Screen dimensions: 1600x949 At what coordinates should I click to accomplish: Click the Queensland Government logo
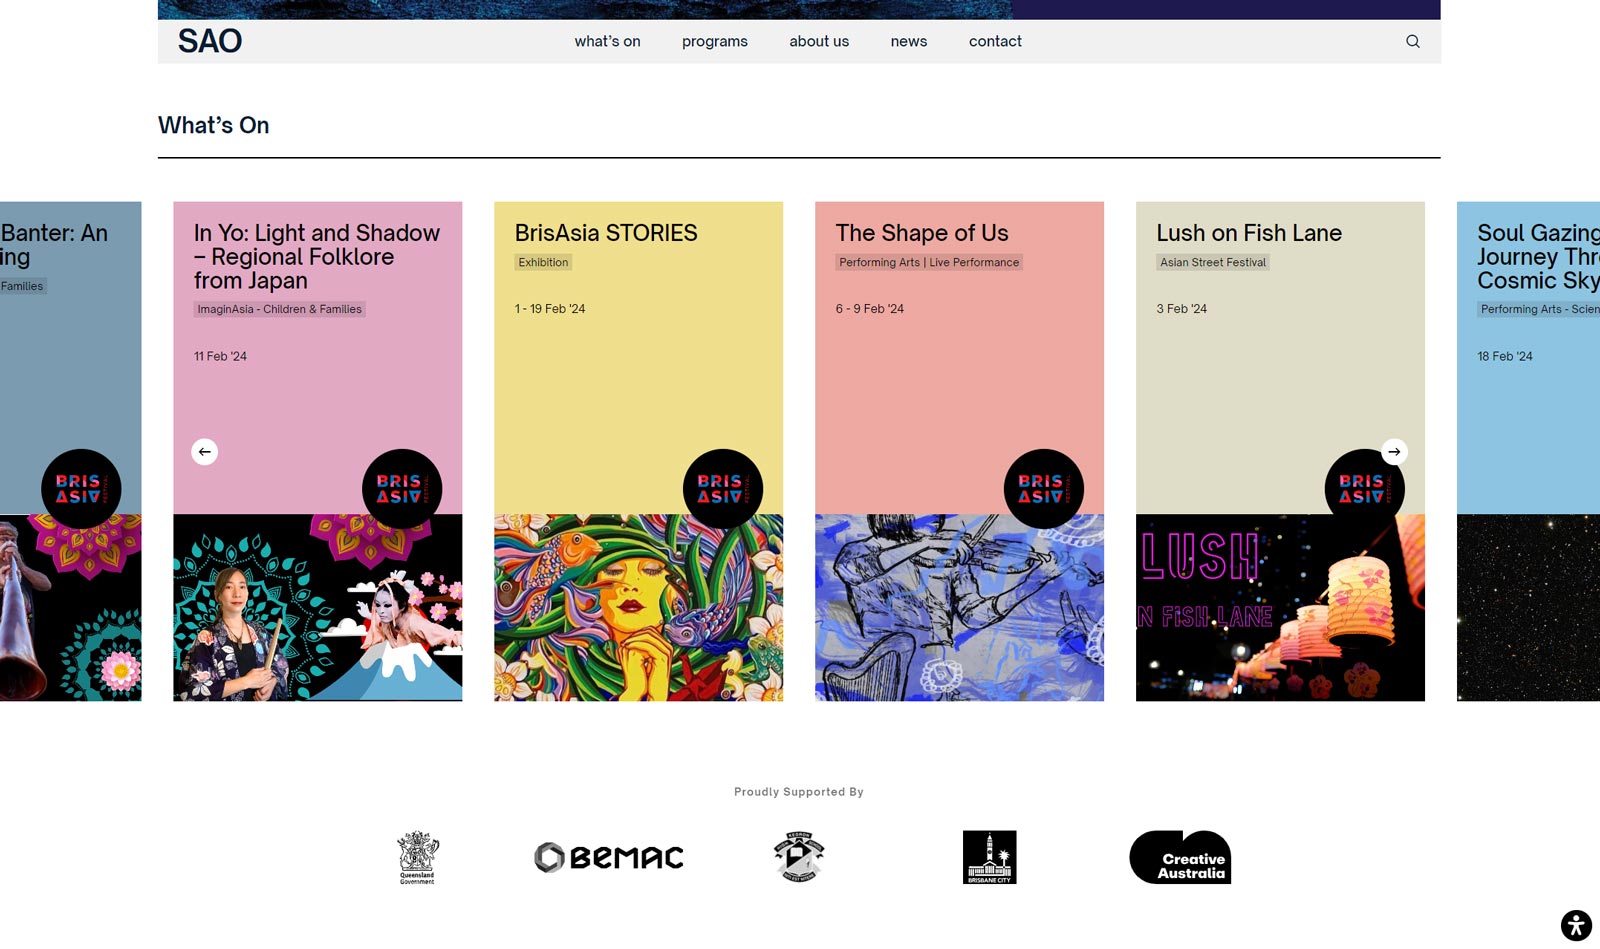[418, 857]
